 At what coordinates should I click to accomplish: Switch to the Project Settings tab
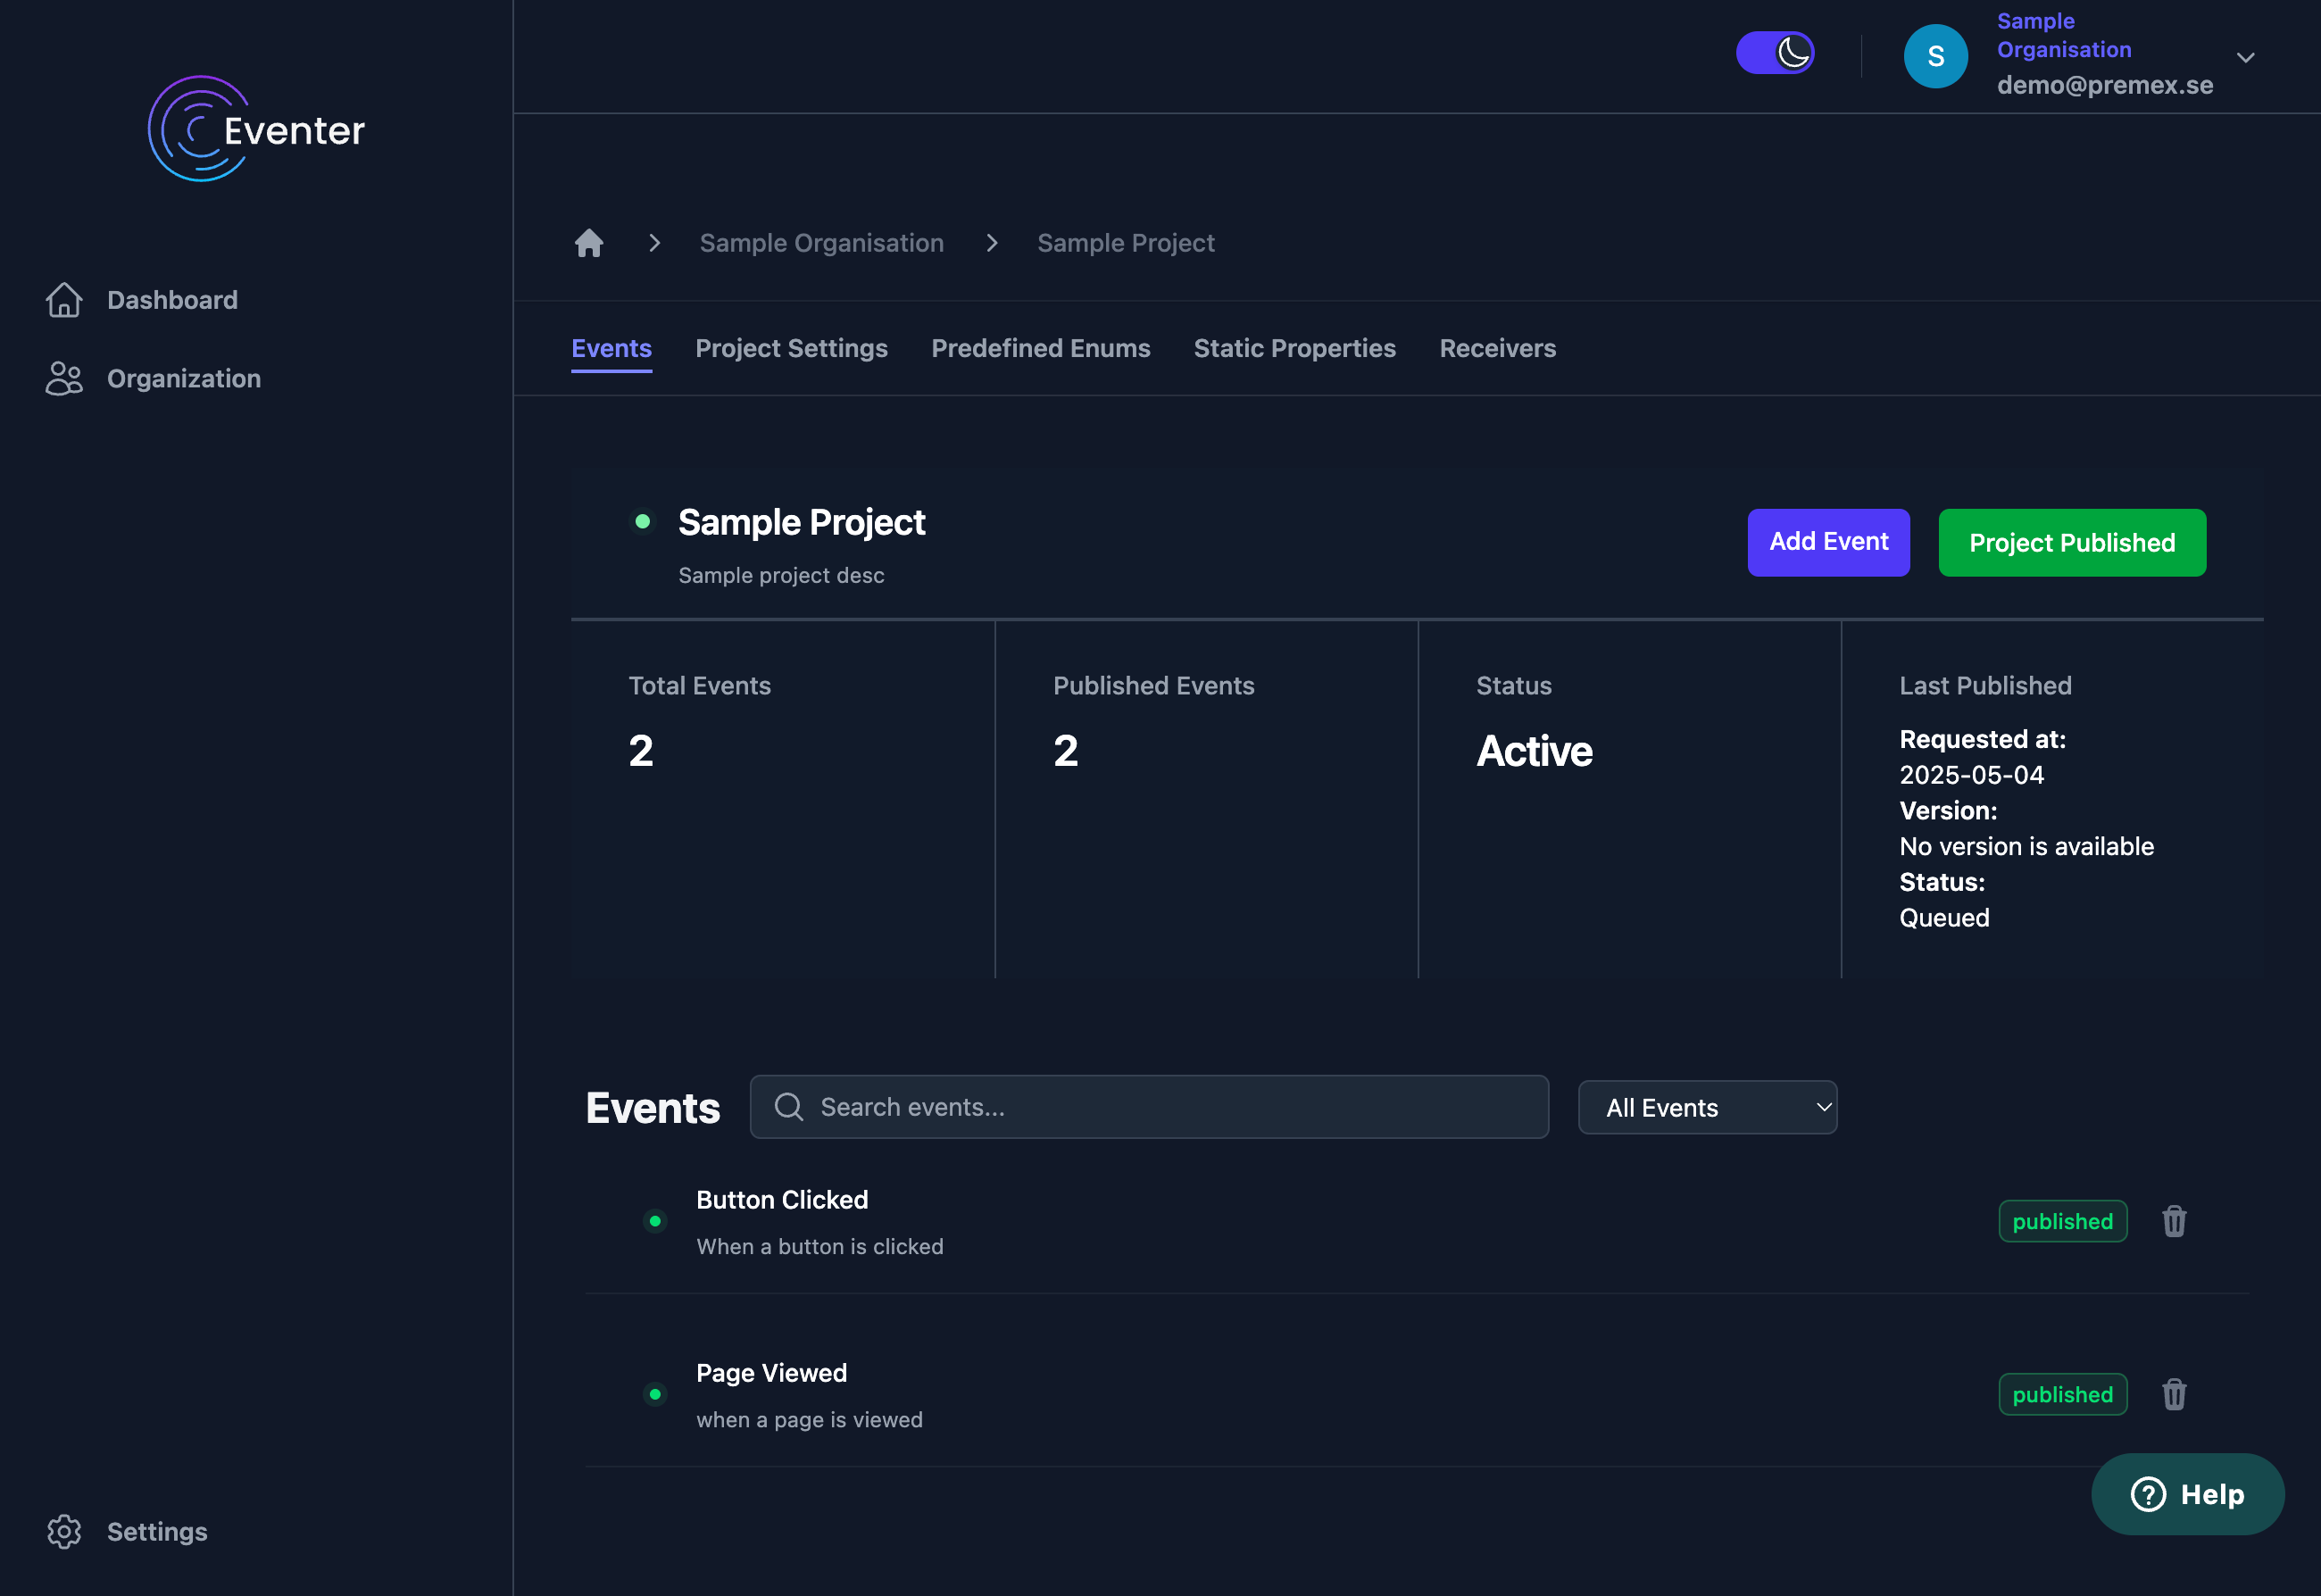[x=791, y=348]
